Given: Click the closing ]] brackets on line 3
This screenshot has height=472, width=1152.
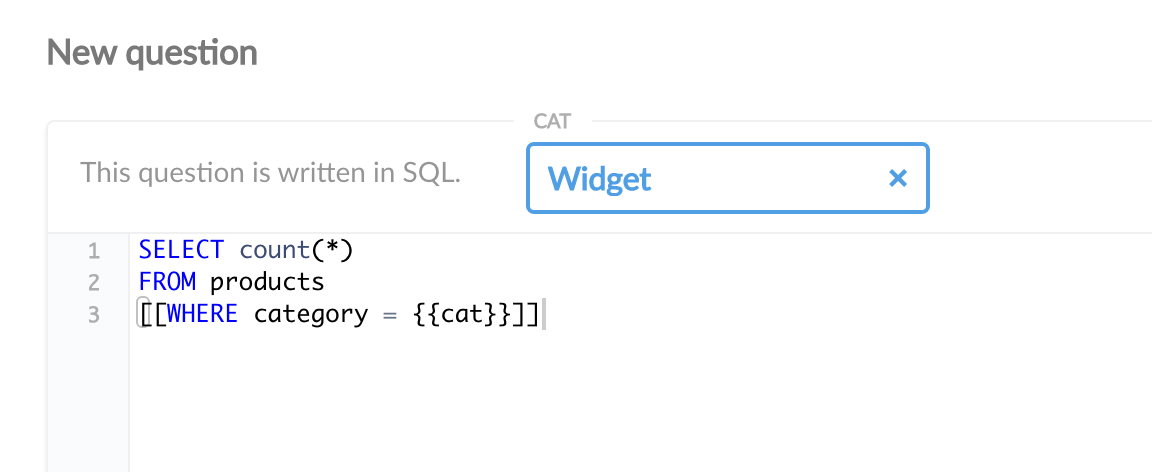Looking at the screenshot, I should click(x=526, y=314).
